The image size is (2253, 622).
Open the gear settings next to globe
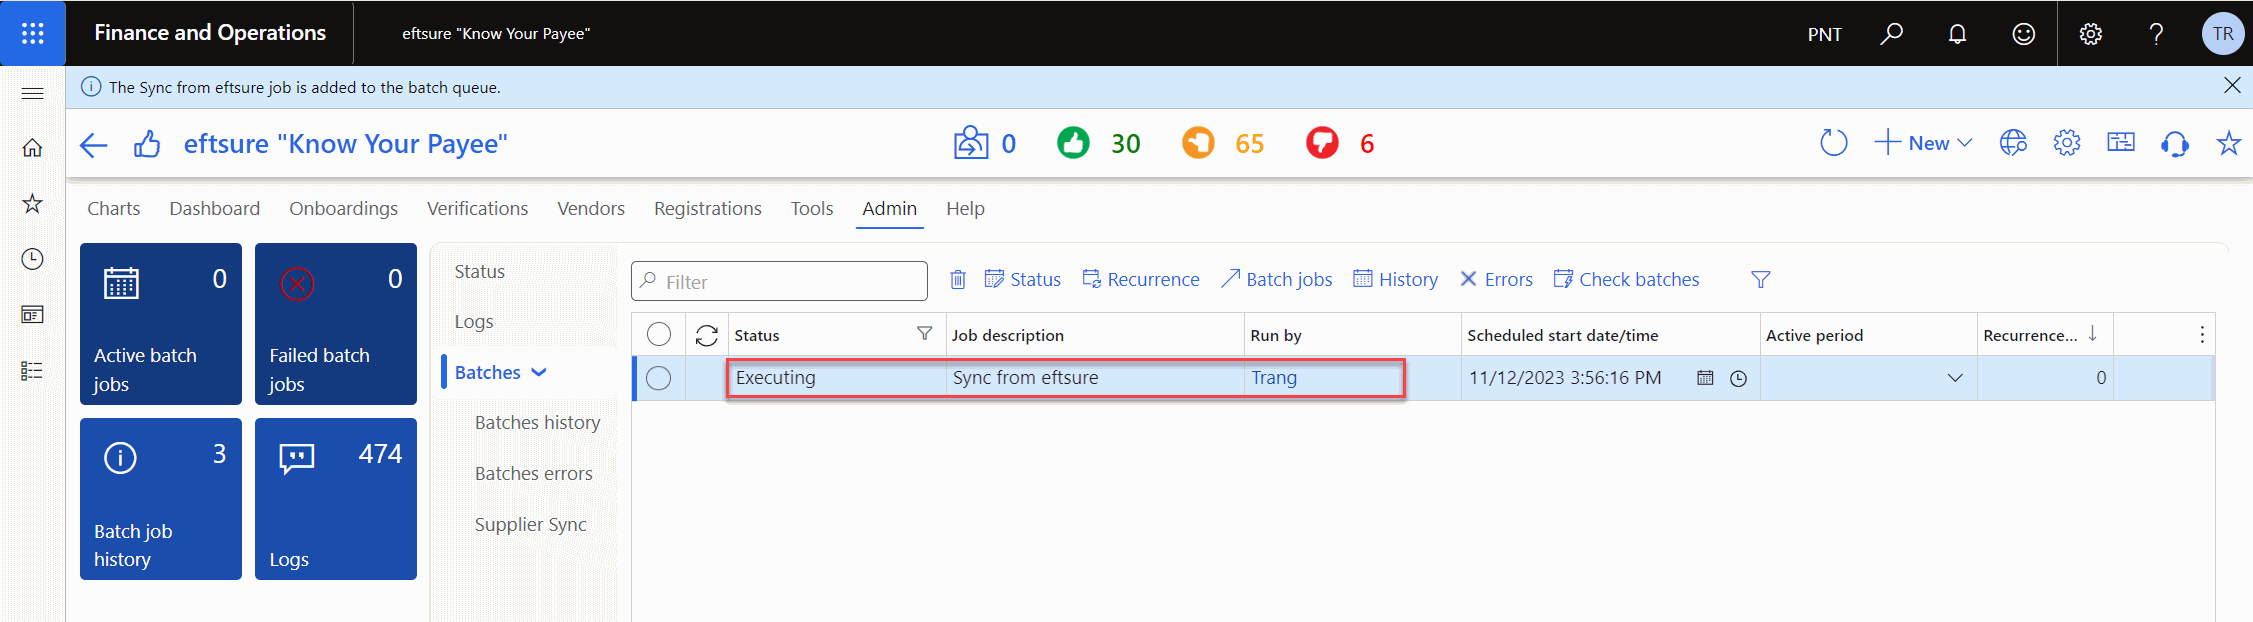coord(2067,143)
